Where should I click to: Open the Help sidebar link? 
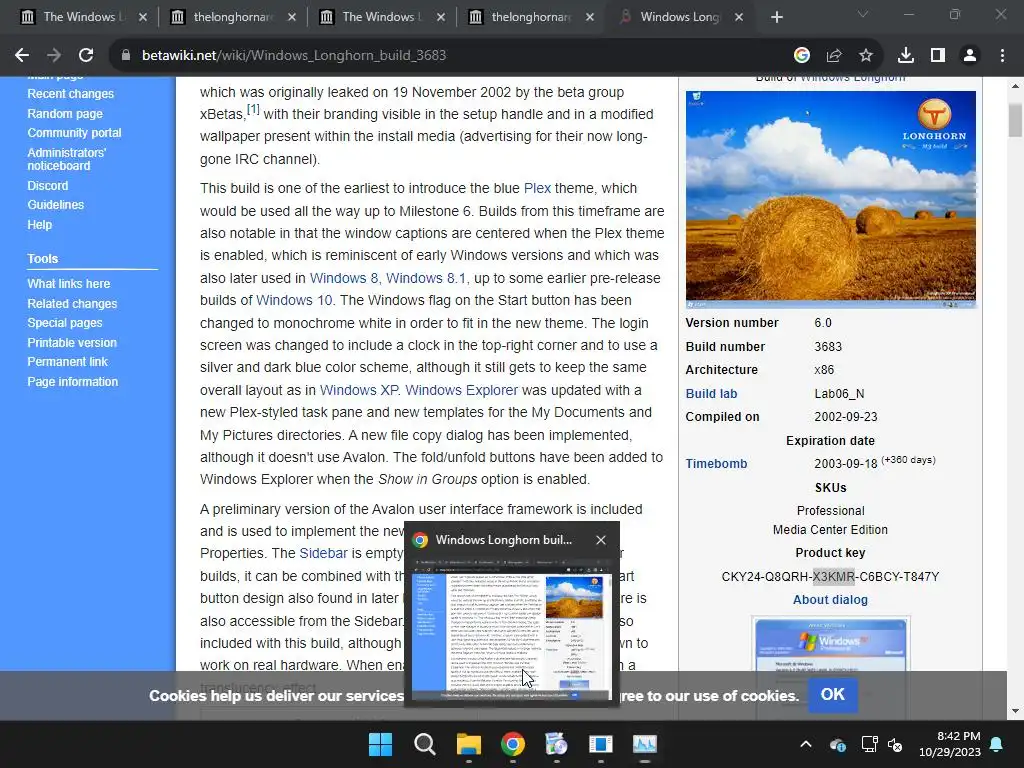click(39, 225)
